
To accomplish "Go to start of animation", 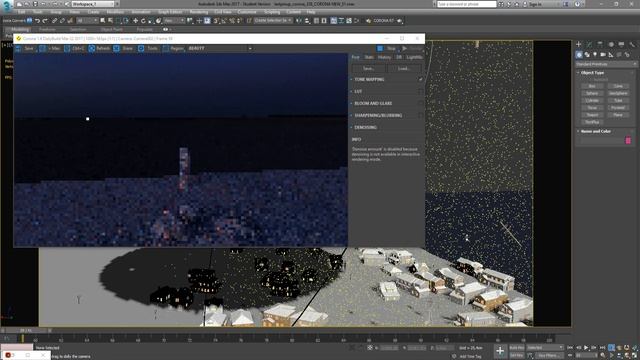I will pos(570,347).
